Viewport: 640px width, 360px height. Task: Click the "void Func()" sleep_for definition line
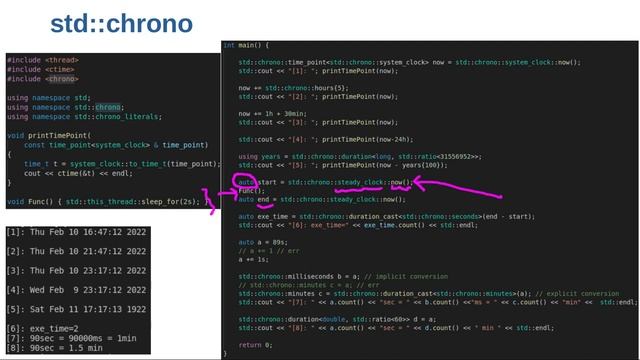pos(108,202)
